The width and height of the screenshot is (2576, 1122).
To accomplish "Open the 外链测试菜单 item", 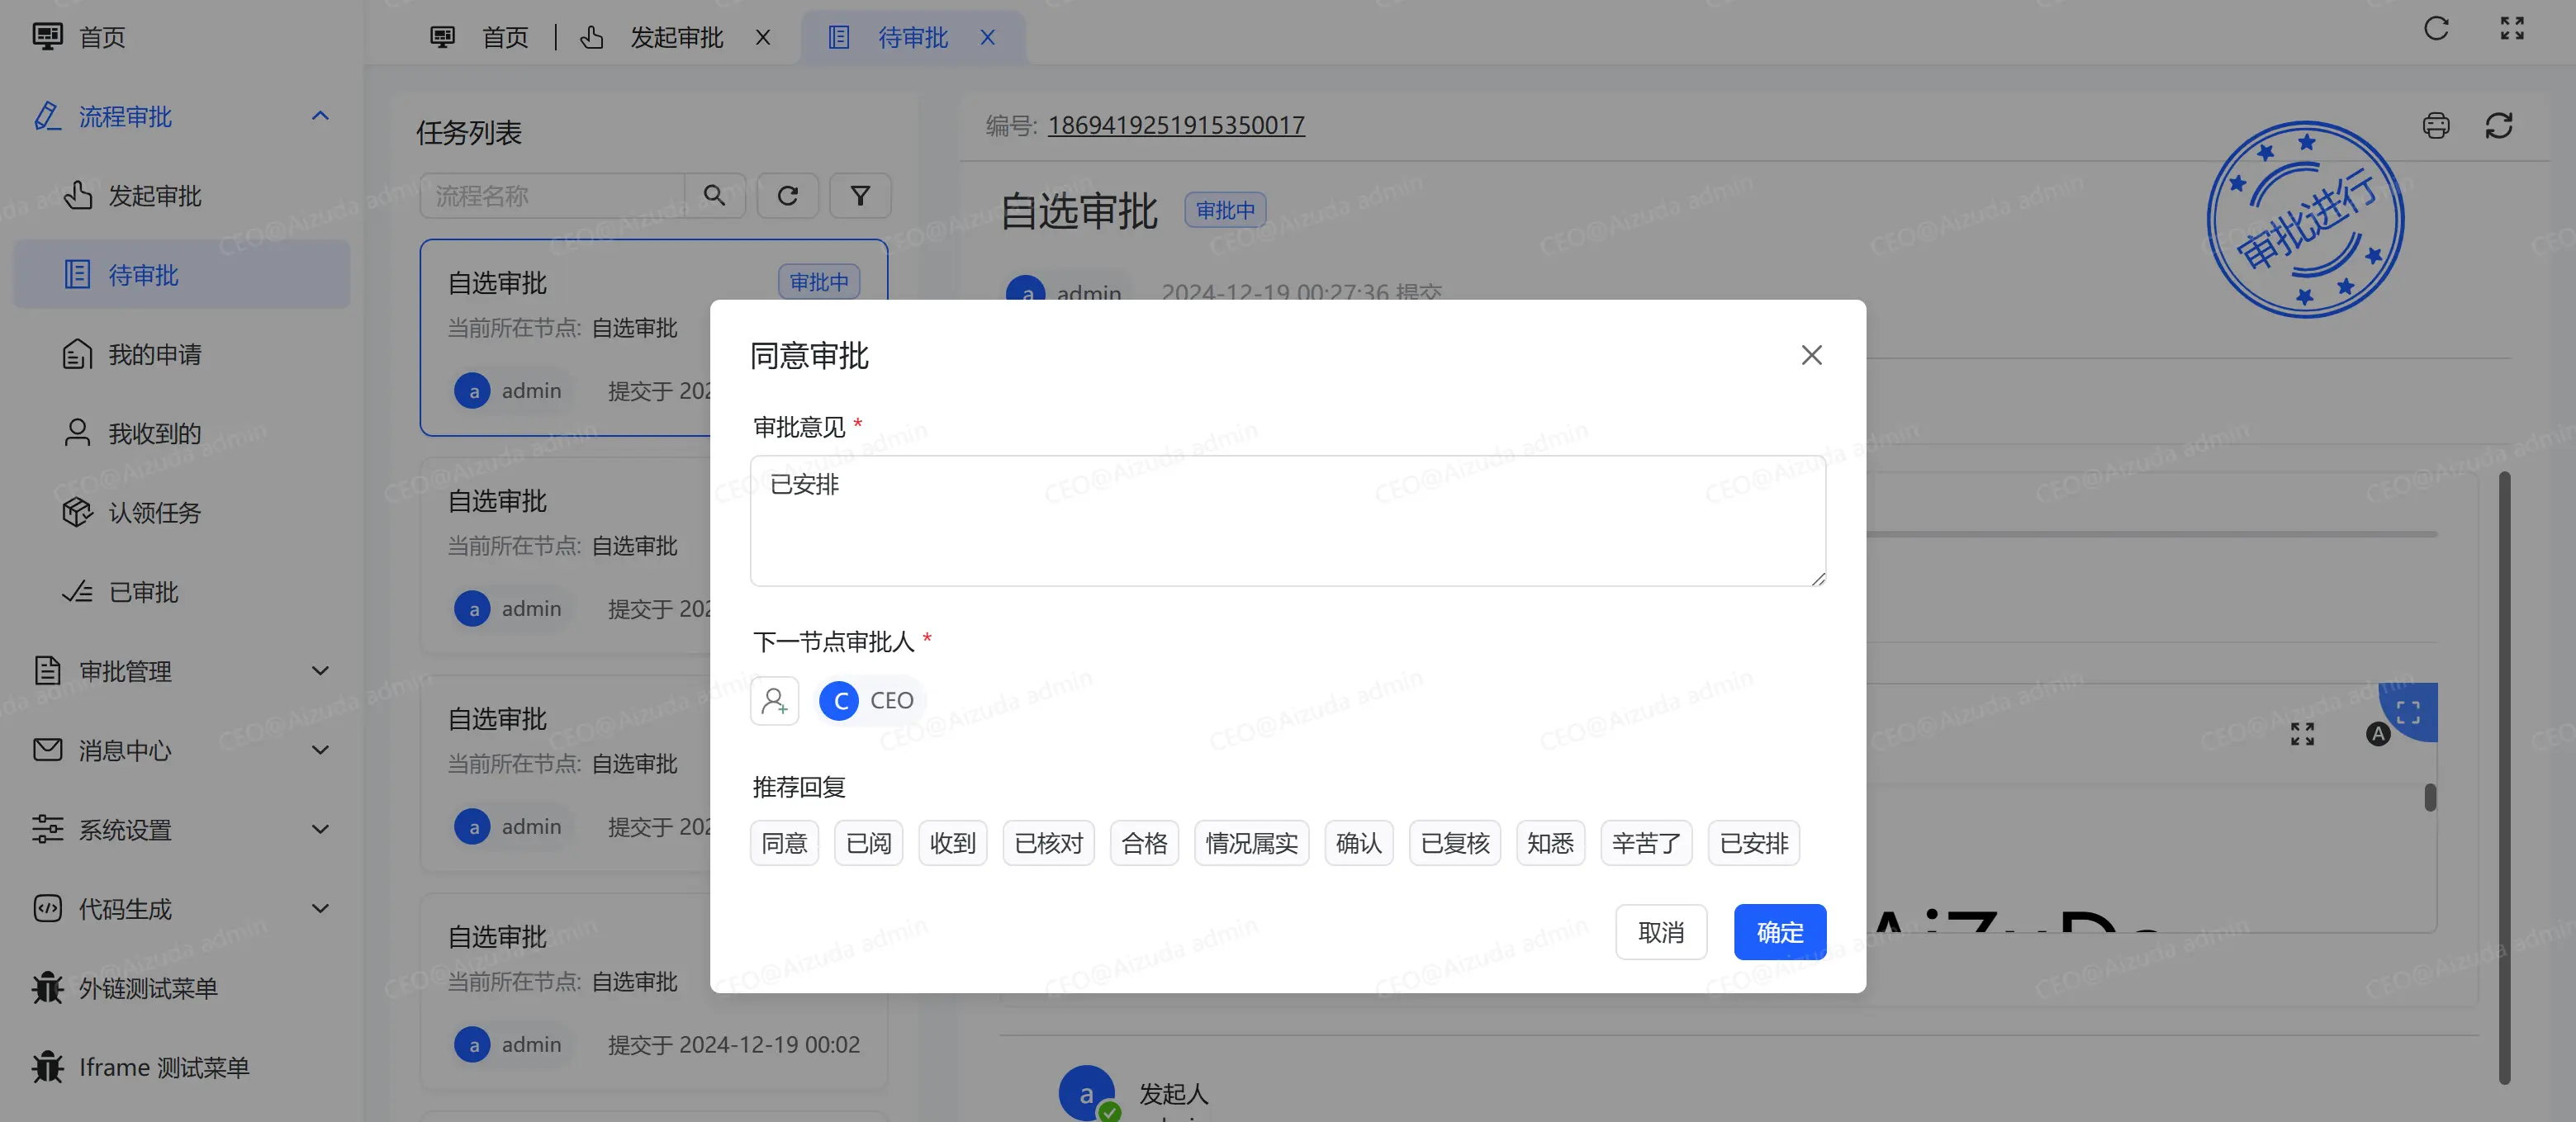I will (182, 988).
